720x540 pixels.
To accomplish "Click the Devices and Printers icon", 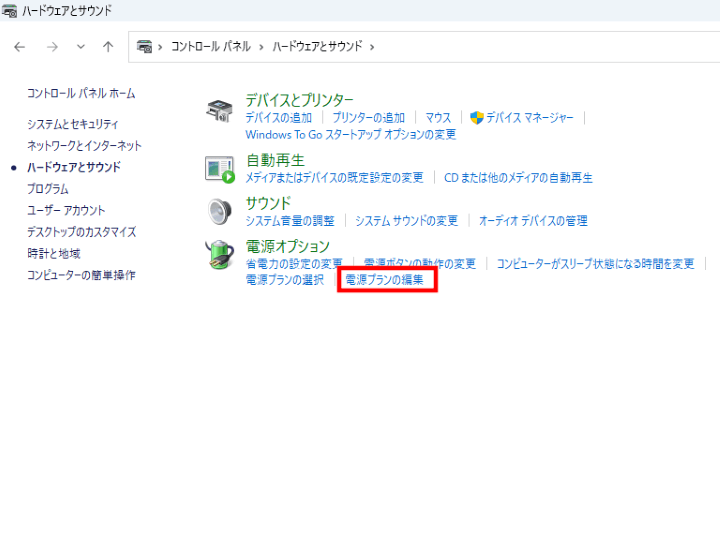I will tap(219, 111).
